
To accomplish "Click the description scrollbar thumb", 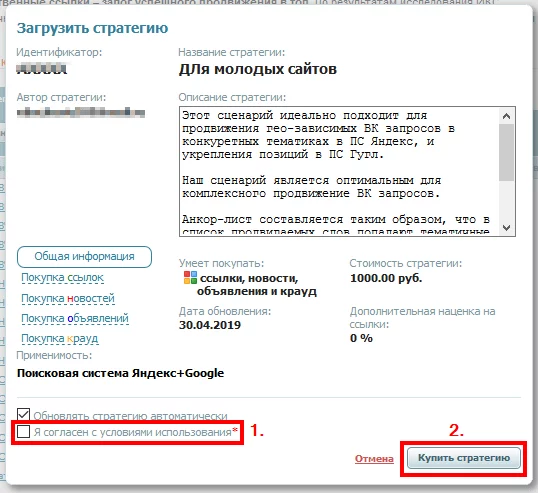I will (506, 152).
